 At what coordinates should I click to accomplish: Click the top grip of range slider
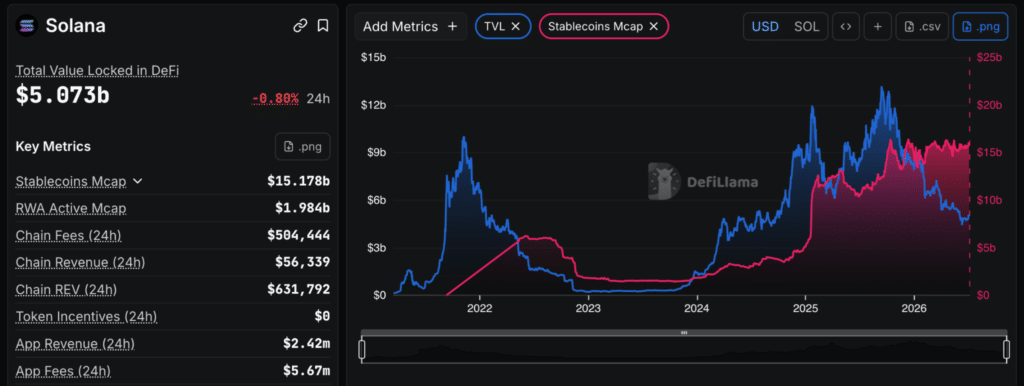point(684,332)
